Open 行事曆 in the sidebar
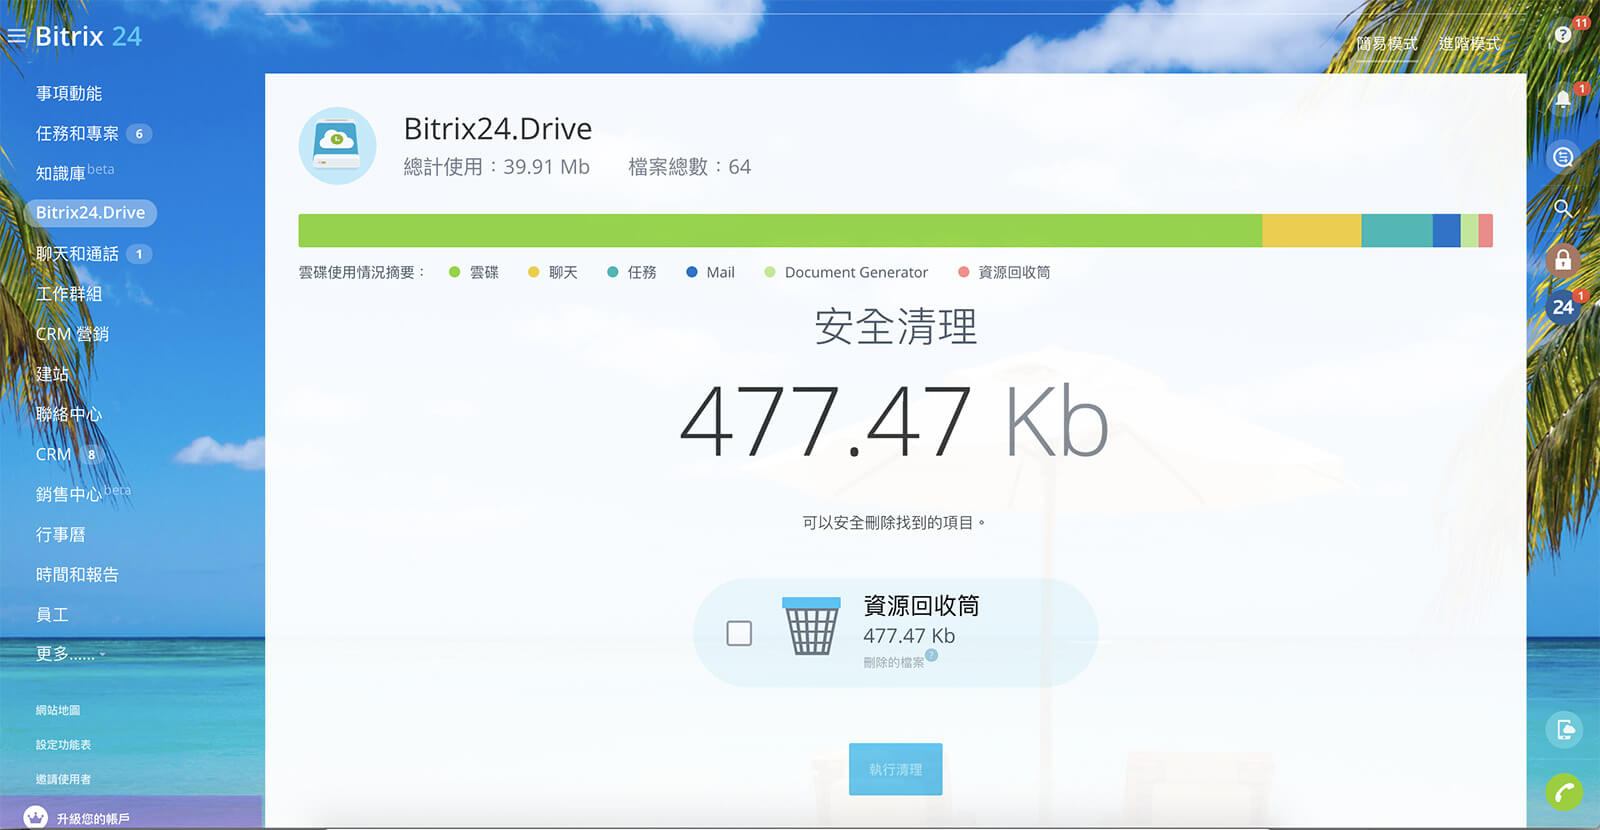The image size is (1600, 830). pyautogui.click(x=60, y=535)
